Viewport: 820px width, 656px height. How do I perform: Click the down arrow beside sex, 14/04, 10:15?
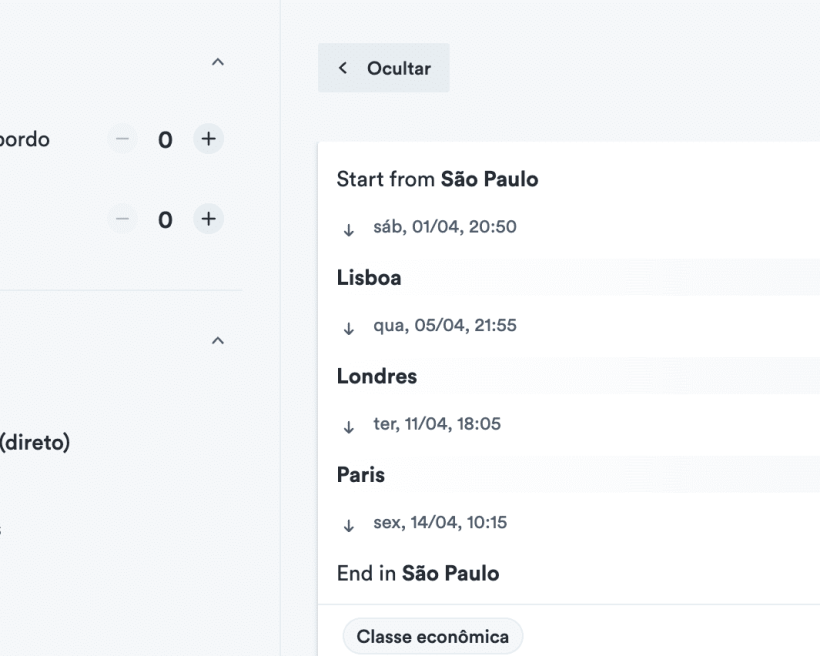[x=348, y=524]
